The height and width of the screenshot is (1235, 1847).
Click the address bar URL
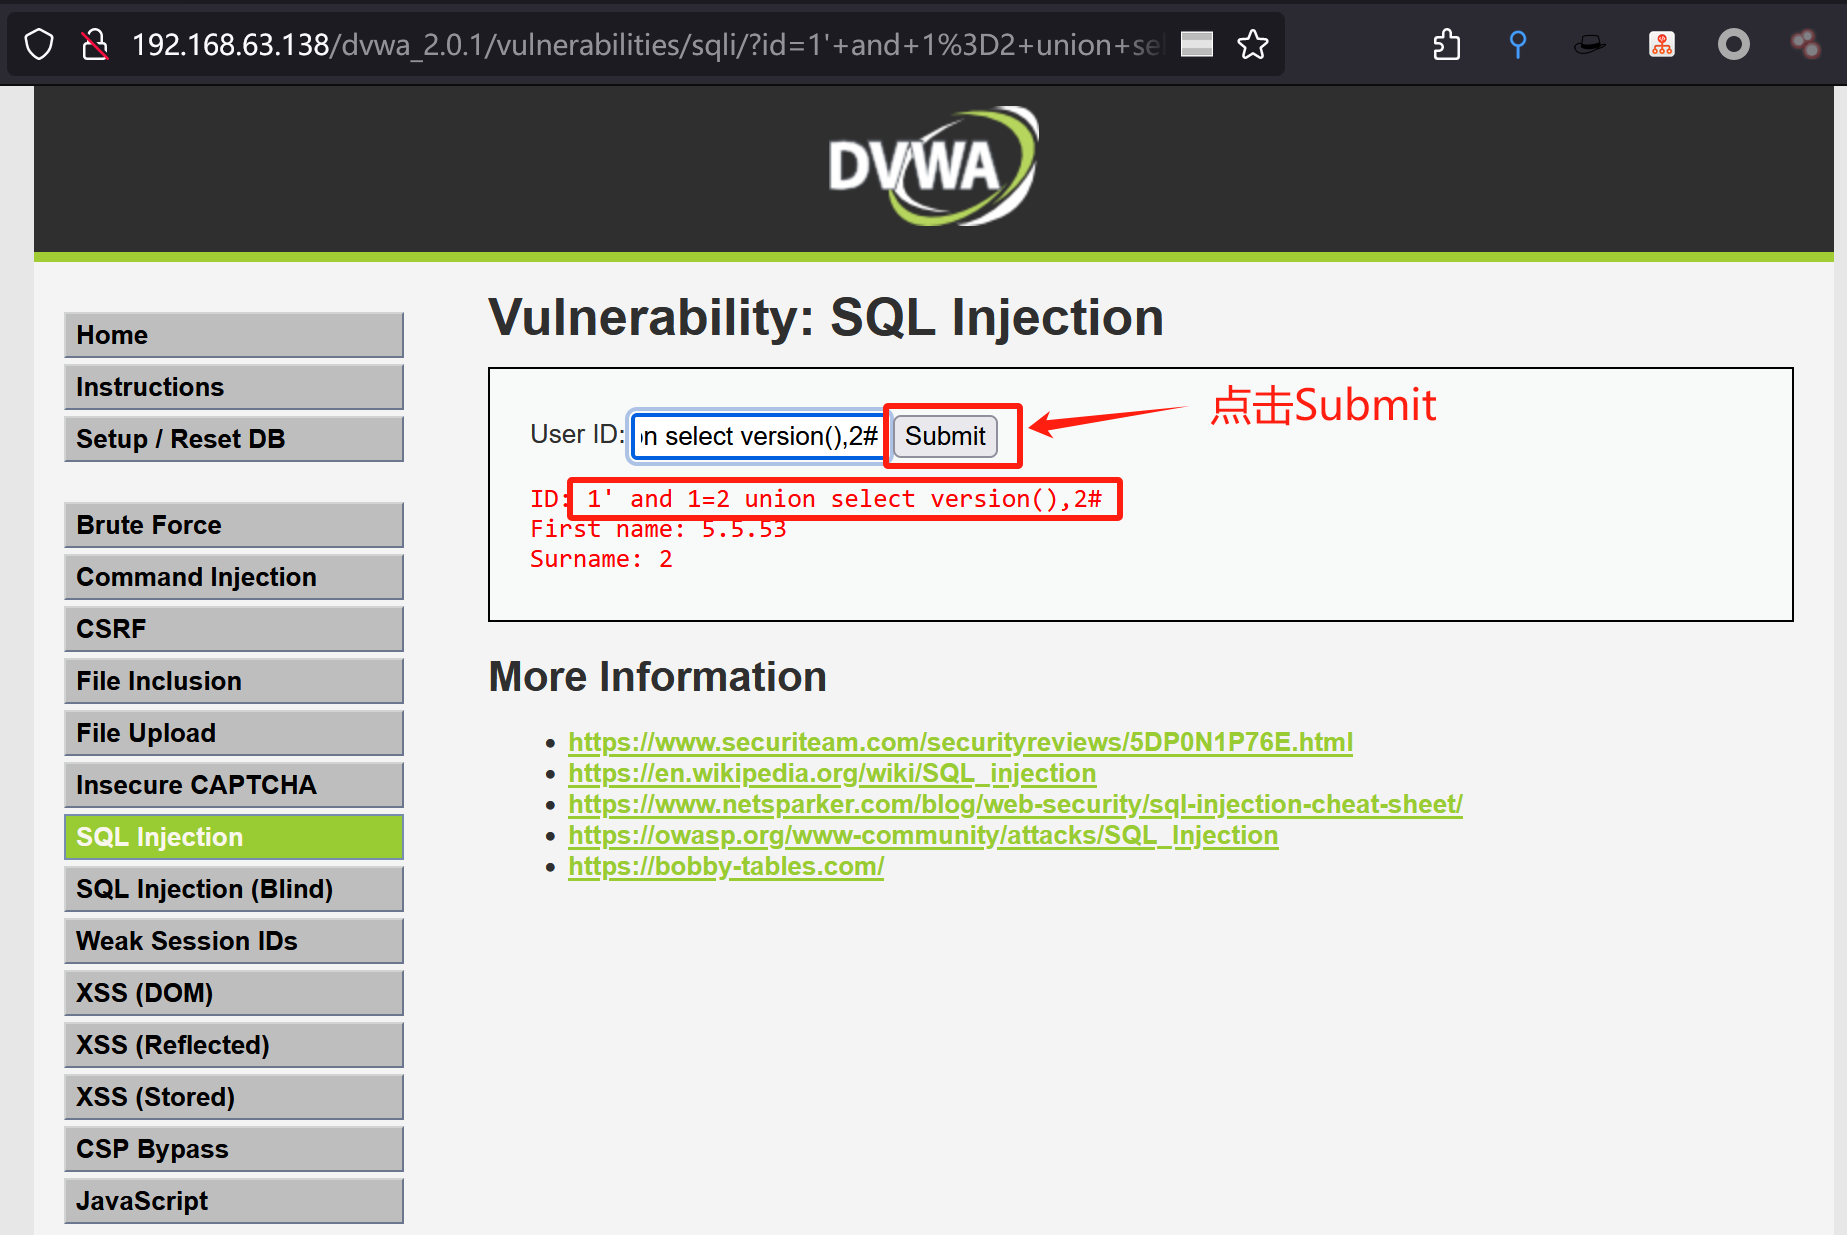click(647, 45)
